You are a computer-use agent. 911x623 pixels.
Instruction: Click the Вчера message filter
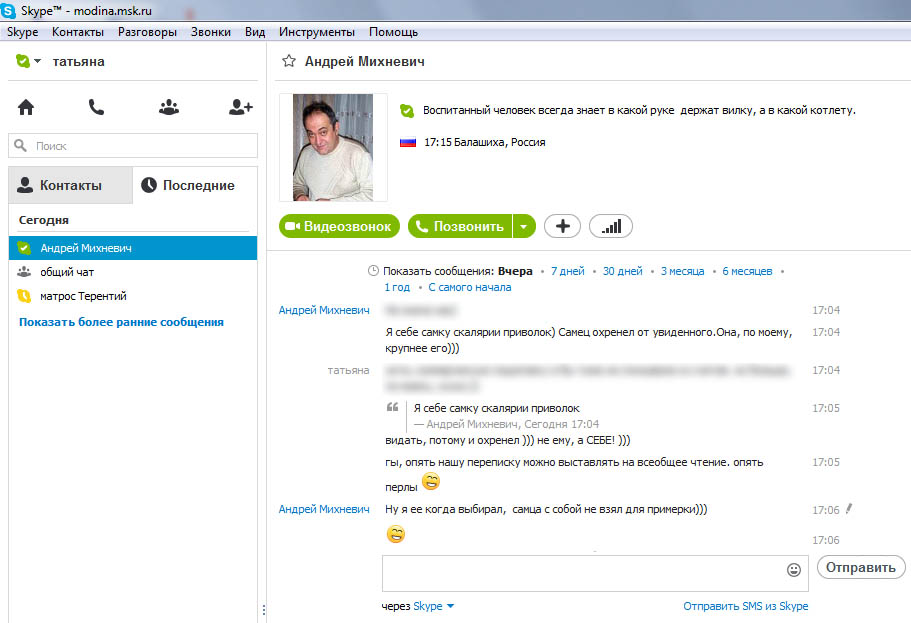tap(515, 271)
